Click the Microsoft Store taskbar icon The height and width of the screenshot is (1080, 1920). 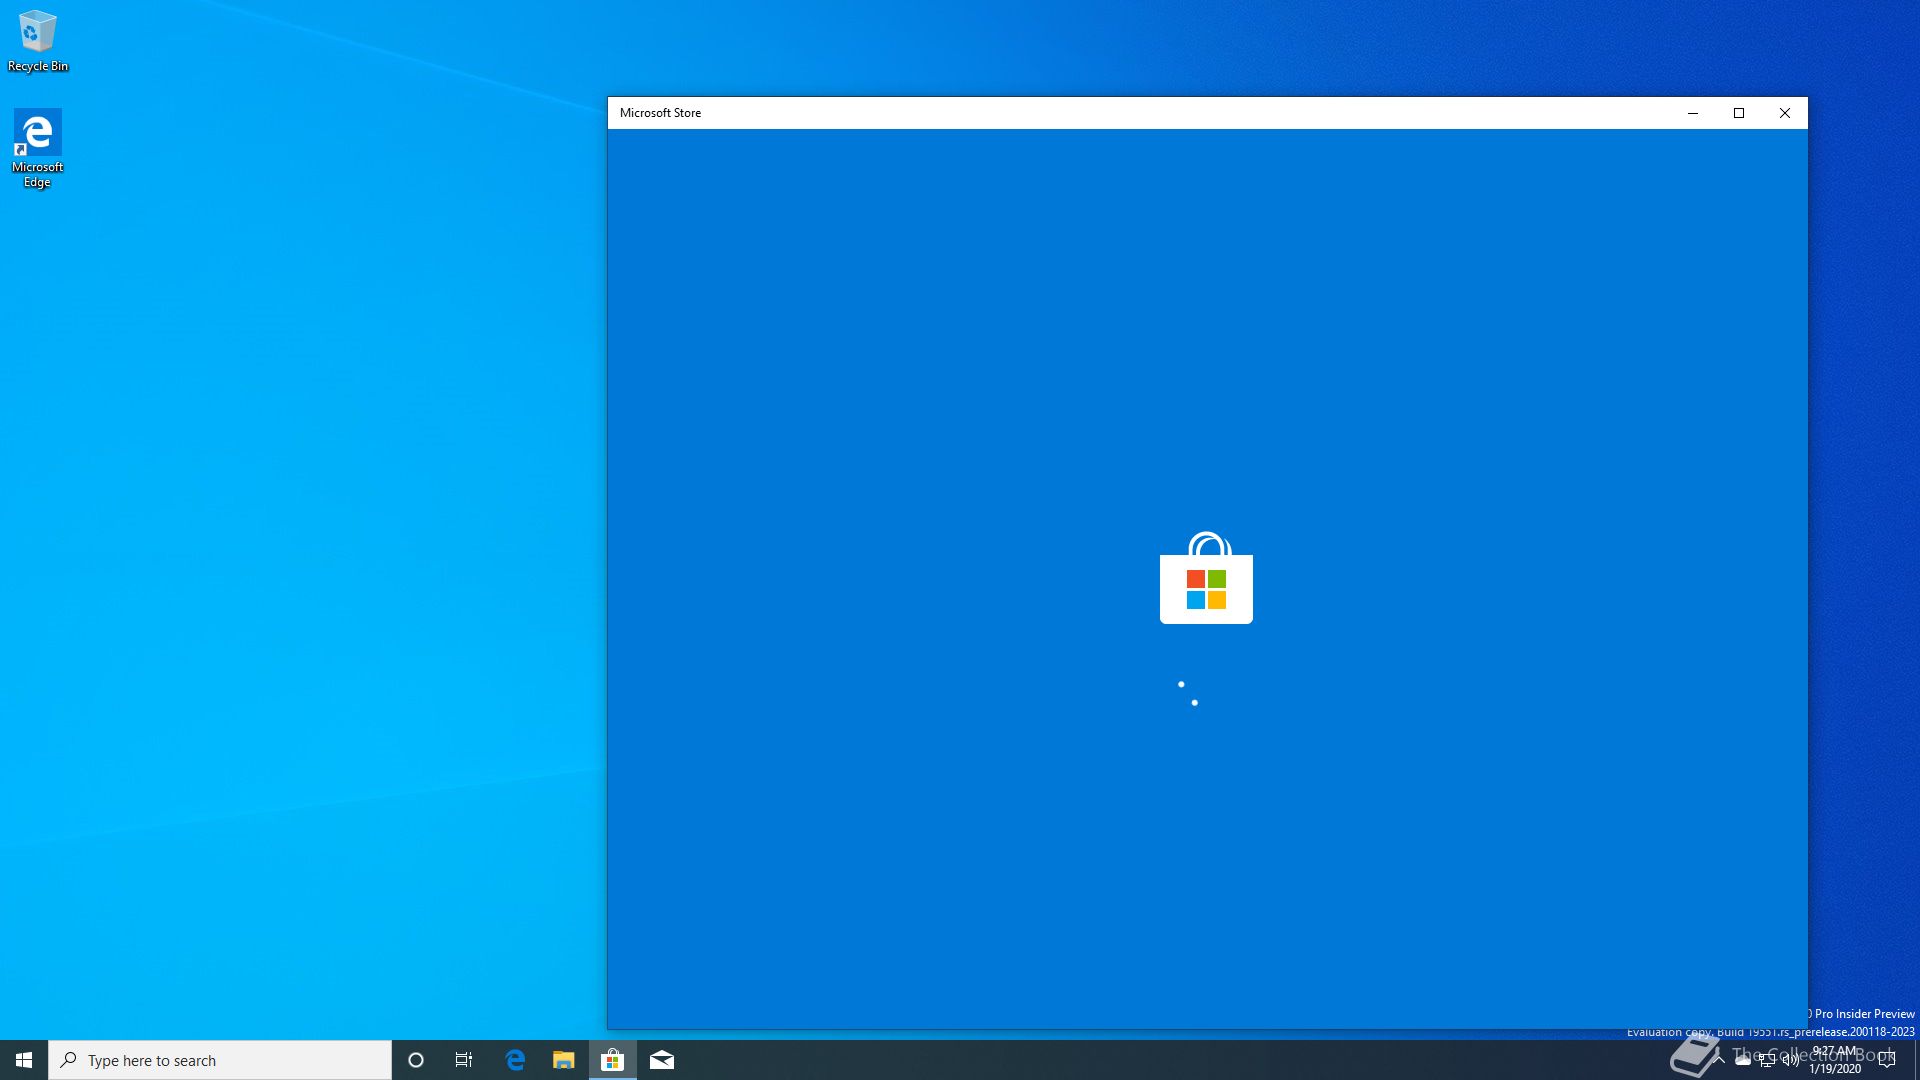coord(613,1060)
